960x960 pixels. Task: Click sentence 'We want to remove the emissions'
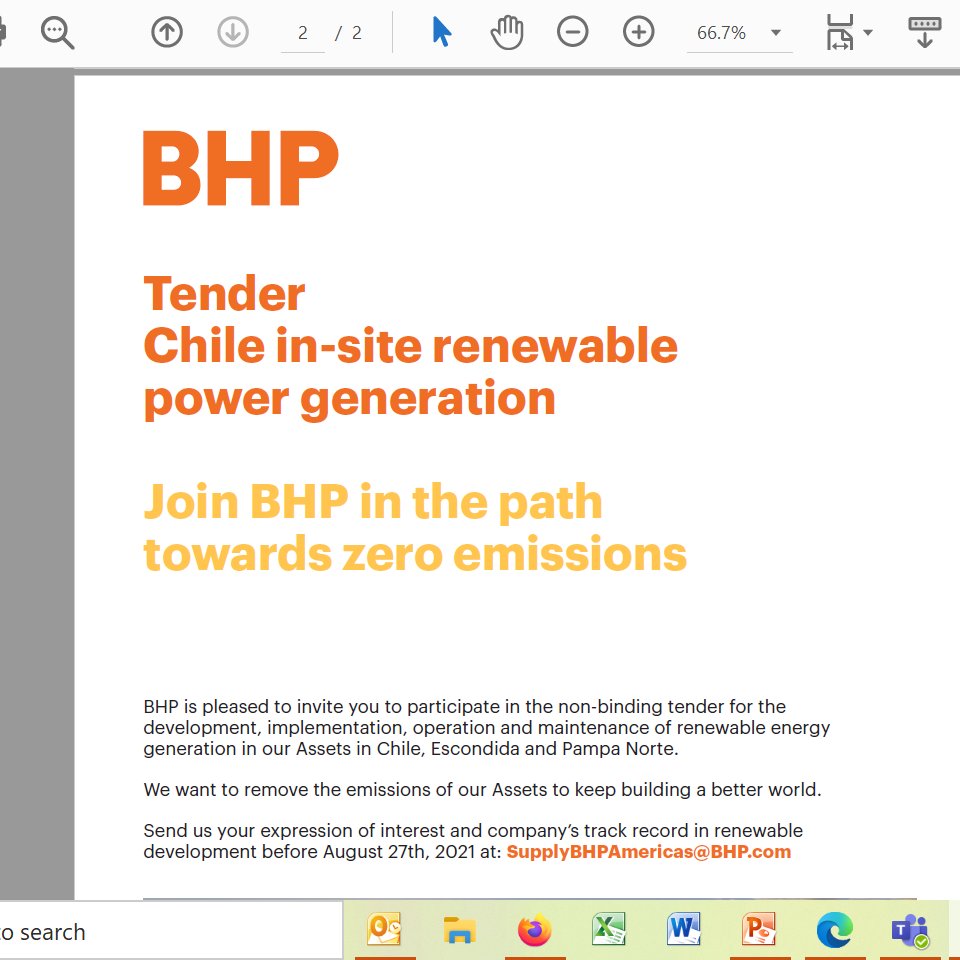tap(289, 790)
